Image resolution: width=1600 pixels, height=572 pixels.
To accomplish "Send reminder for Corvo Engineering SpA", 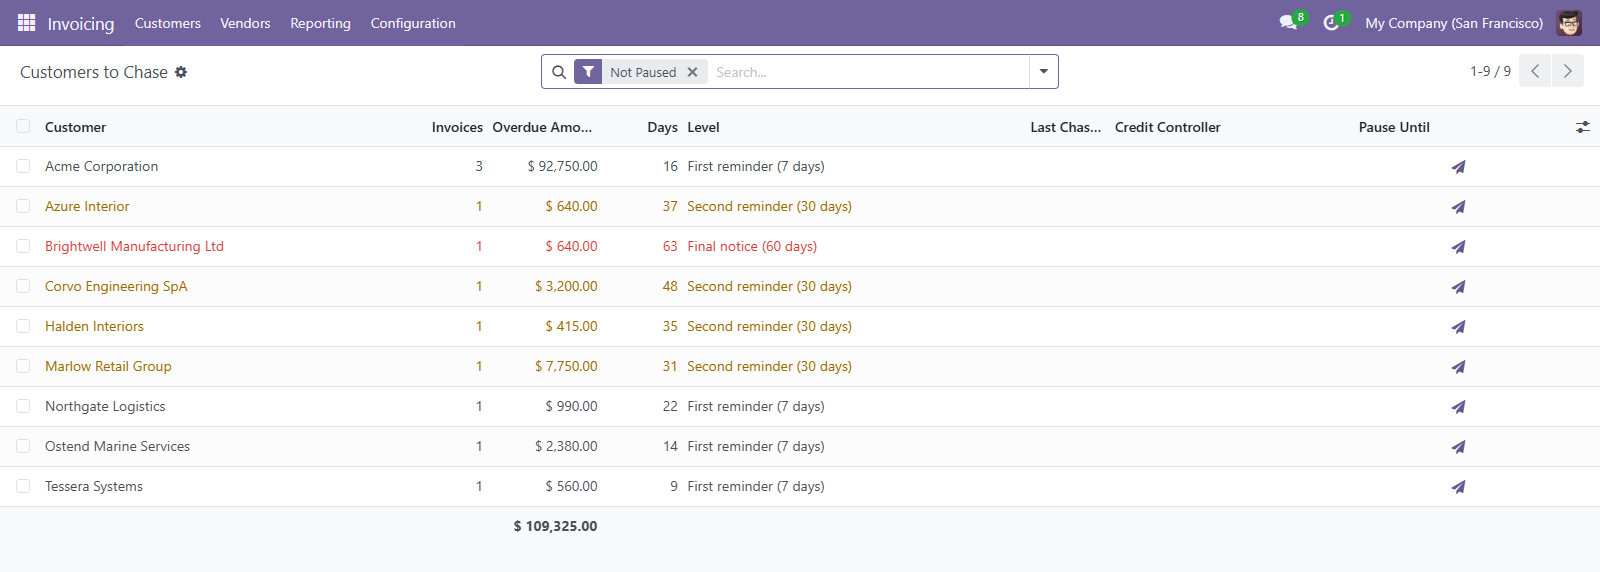I will pyautogui.click(x=1458, y=287).
